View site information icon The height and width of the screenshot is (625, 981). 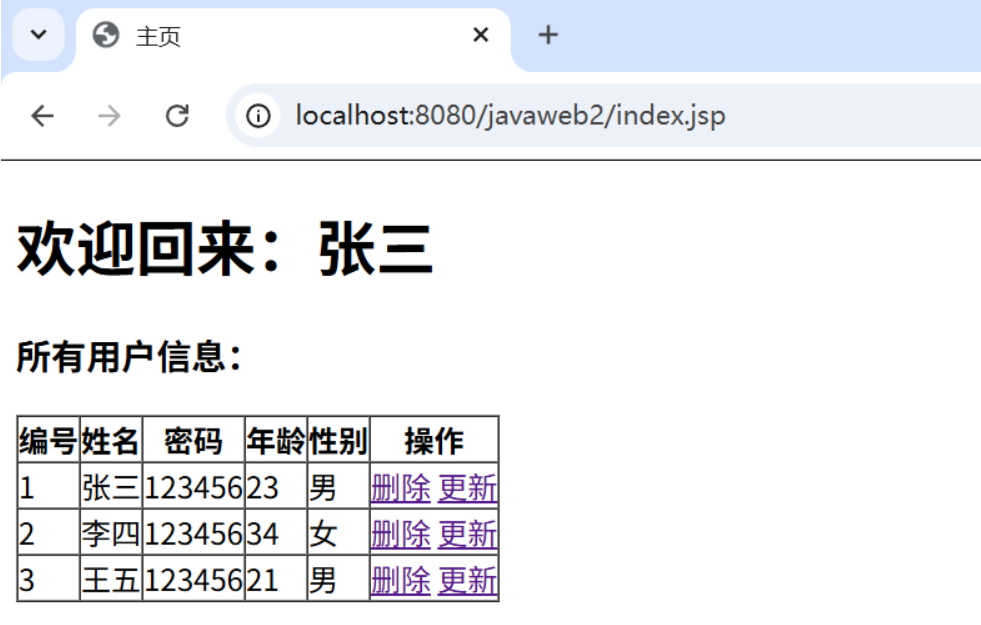pos(258,116)
